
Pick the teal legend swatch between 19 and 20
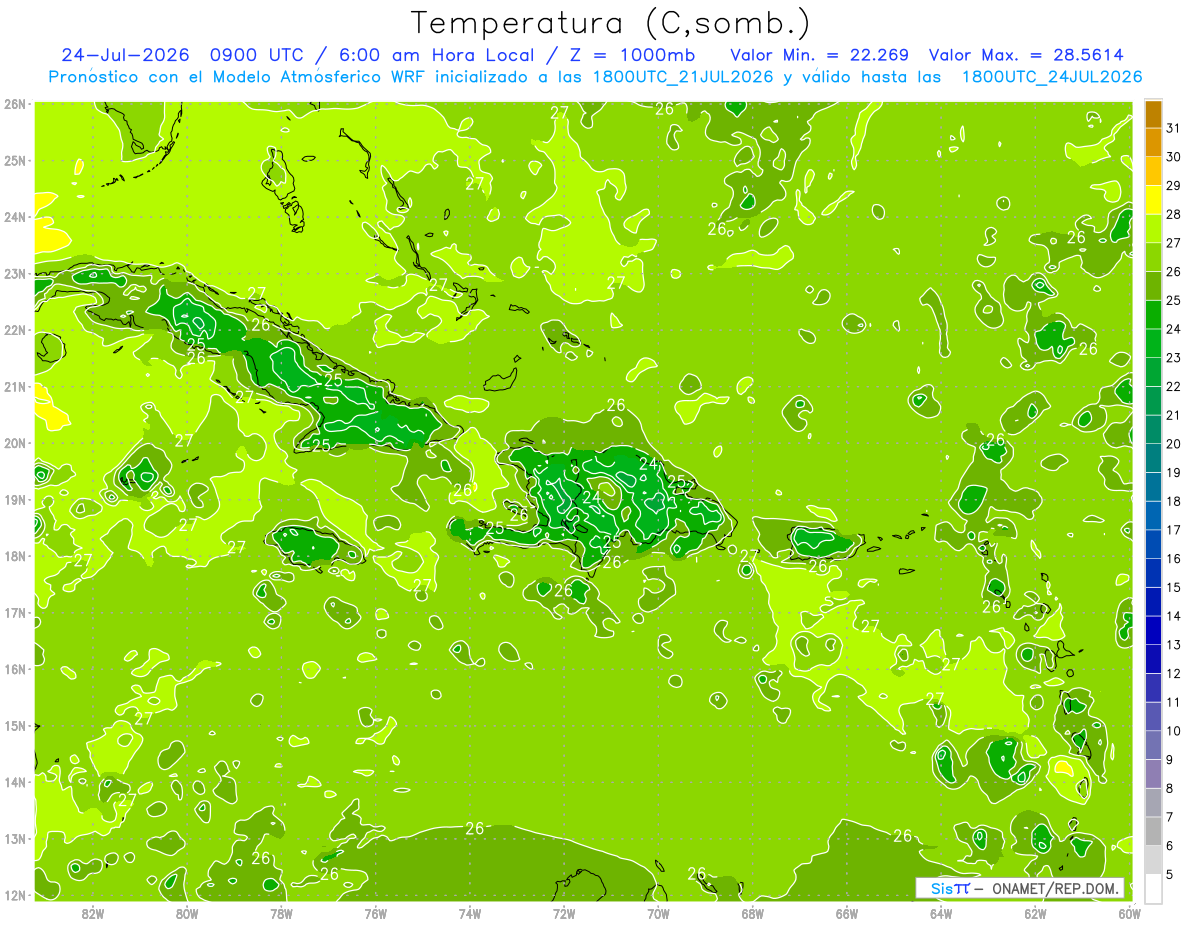coord(1153,458)
